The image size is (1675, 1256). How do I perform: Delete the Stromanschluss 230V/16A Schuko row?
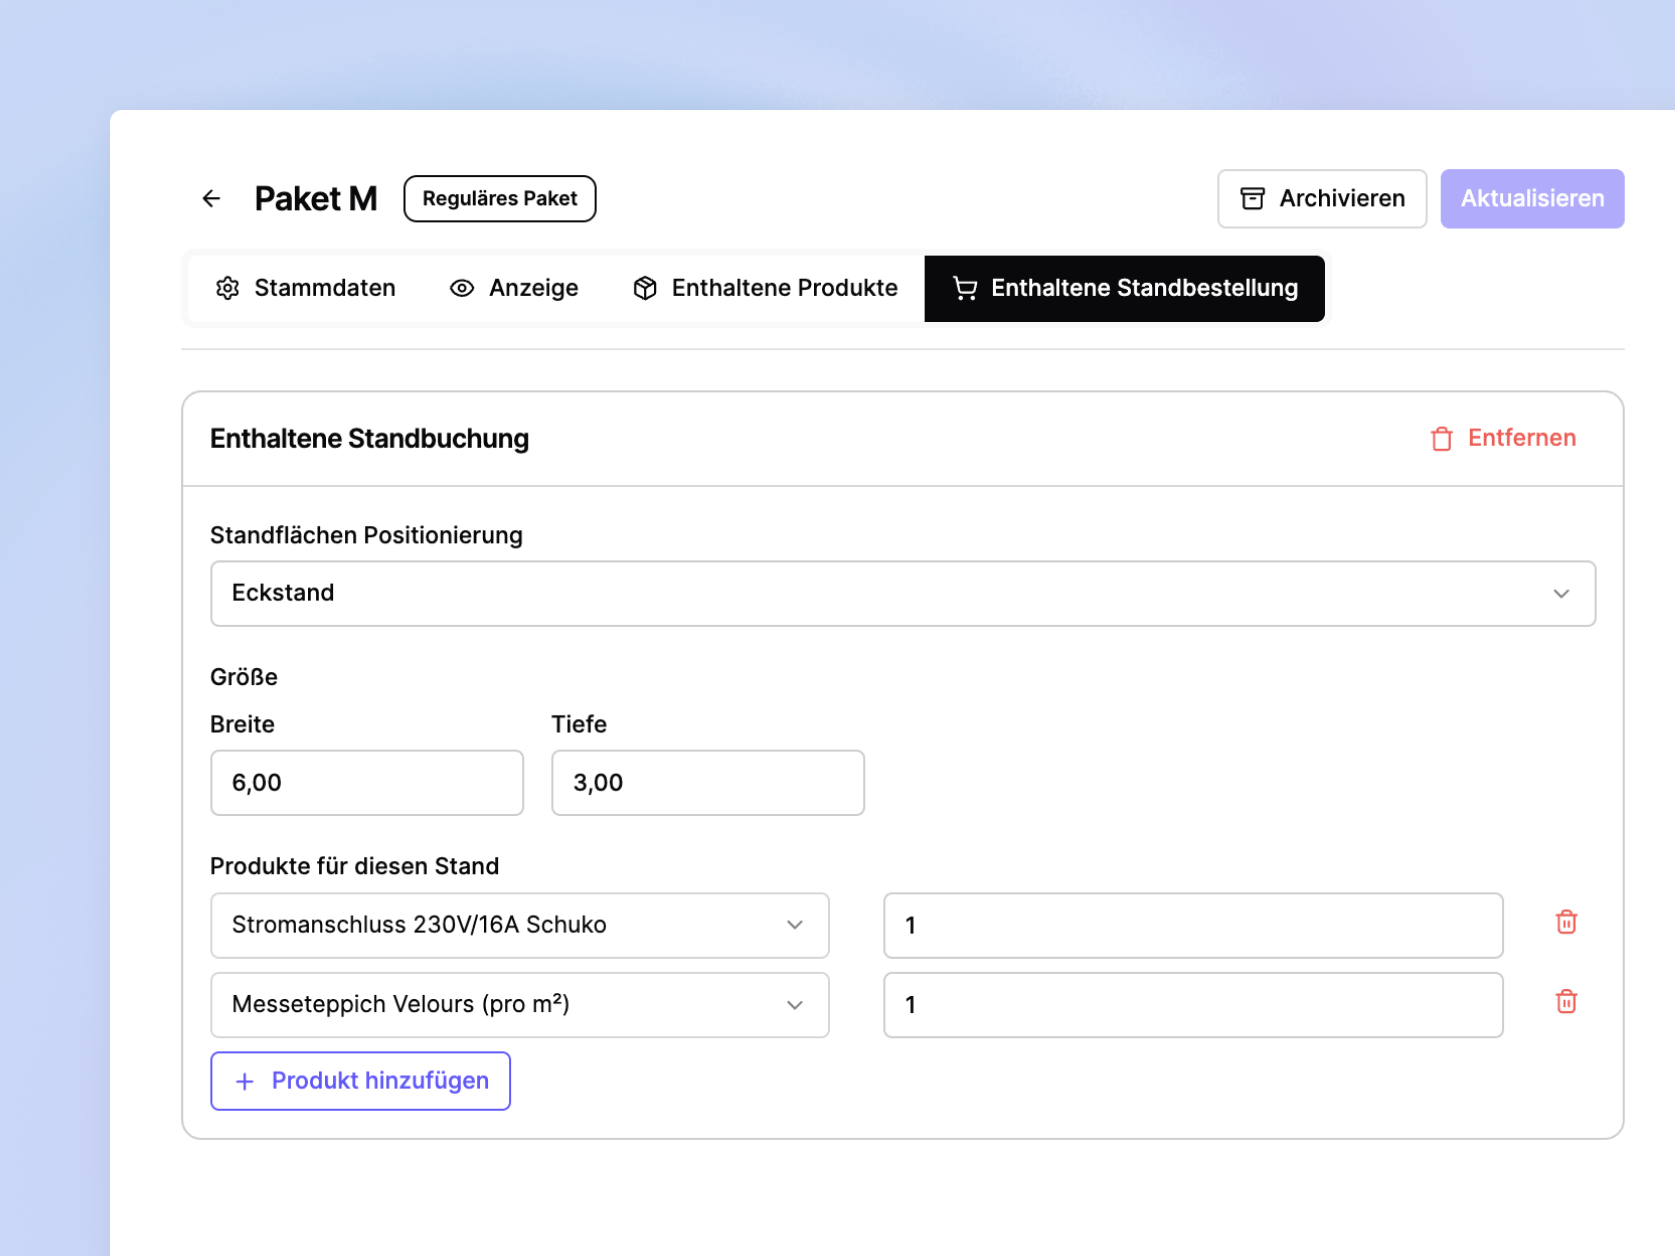[x=1566, y=922]
